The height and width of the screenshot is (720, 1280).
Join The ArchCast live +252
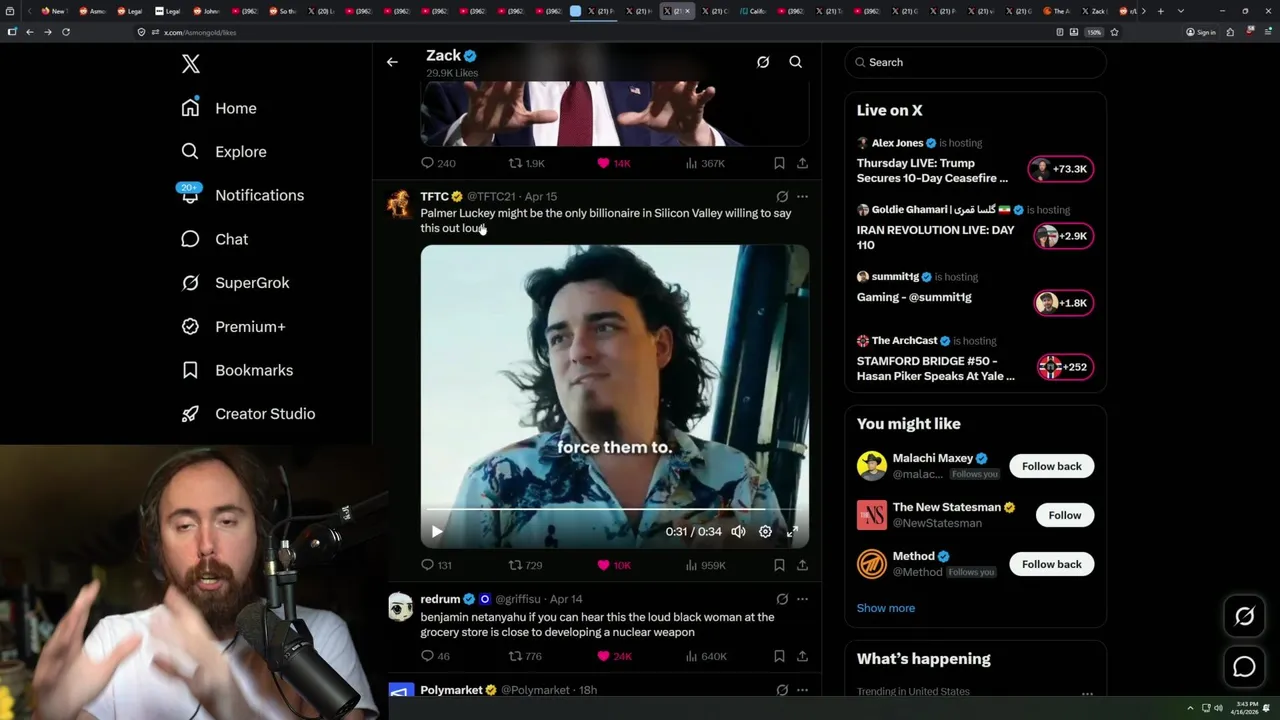click(1065, 367)
